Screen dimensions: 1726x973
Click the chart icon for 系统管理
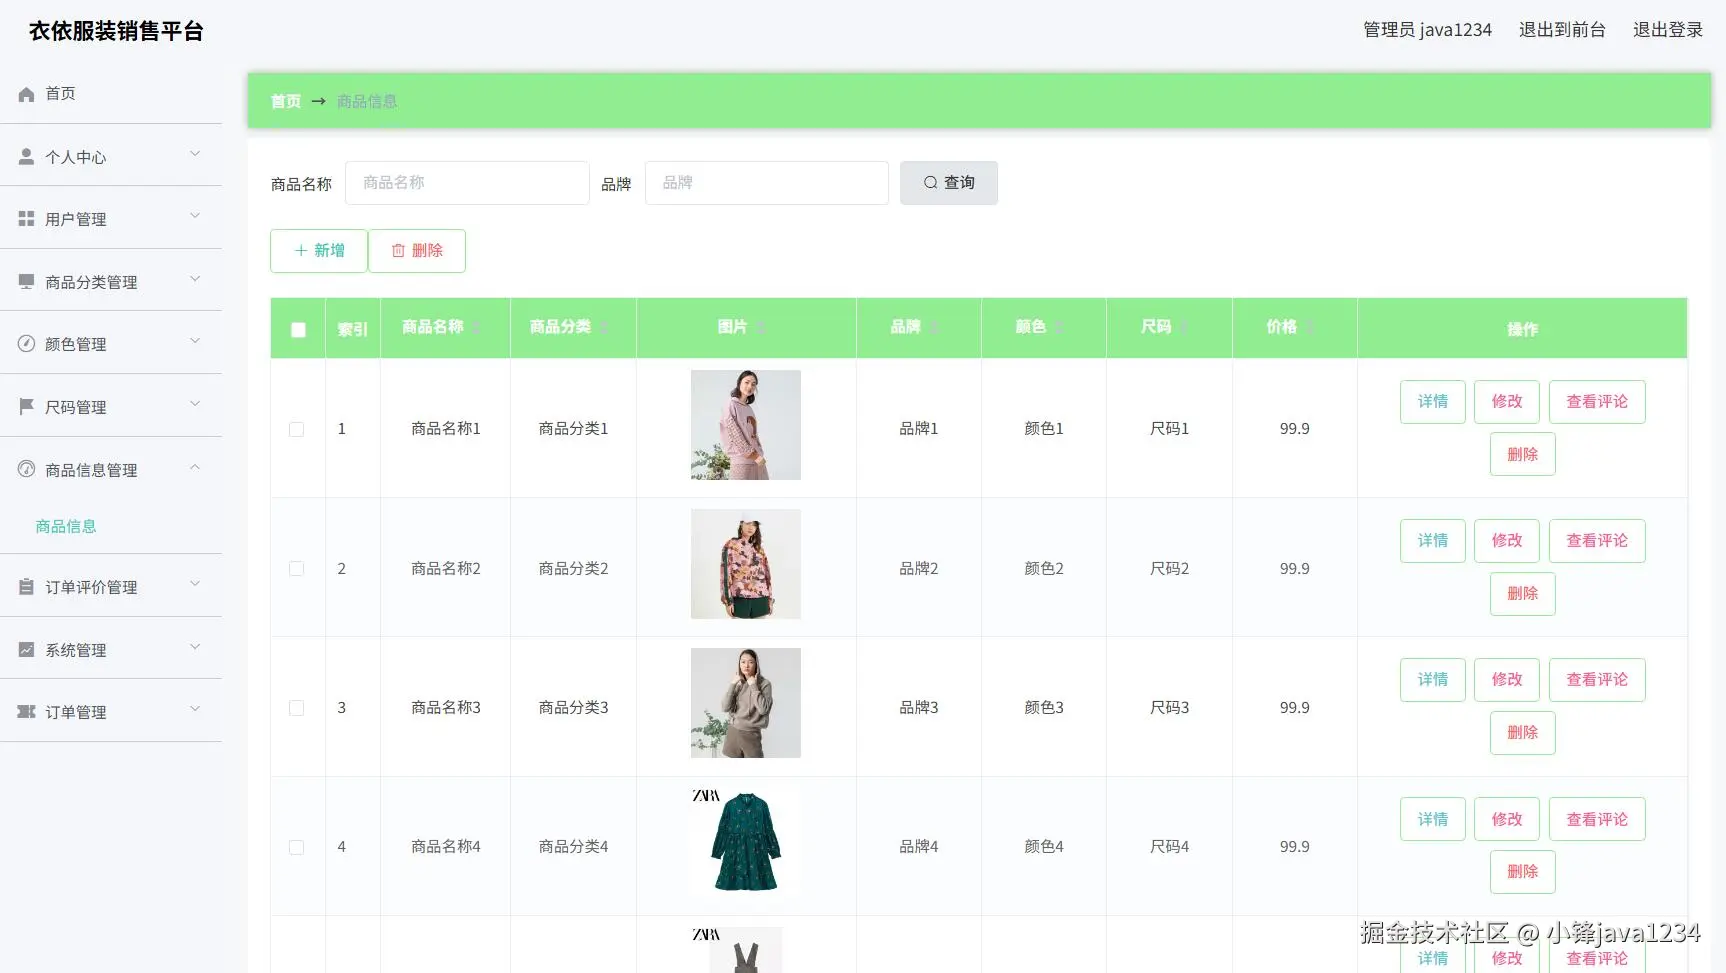[x=26, y=650]
